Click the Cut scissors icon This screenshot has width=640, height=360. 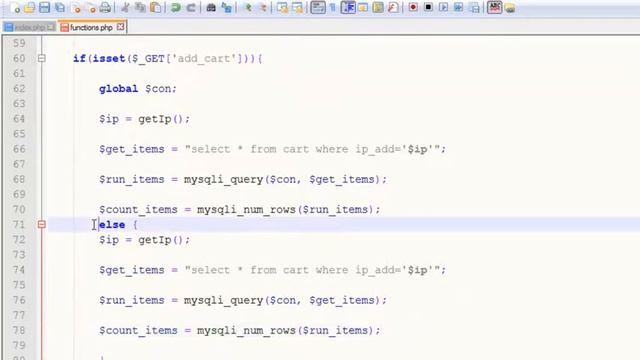coord(125,7)
